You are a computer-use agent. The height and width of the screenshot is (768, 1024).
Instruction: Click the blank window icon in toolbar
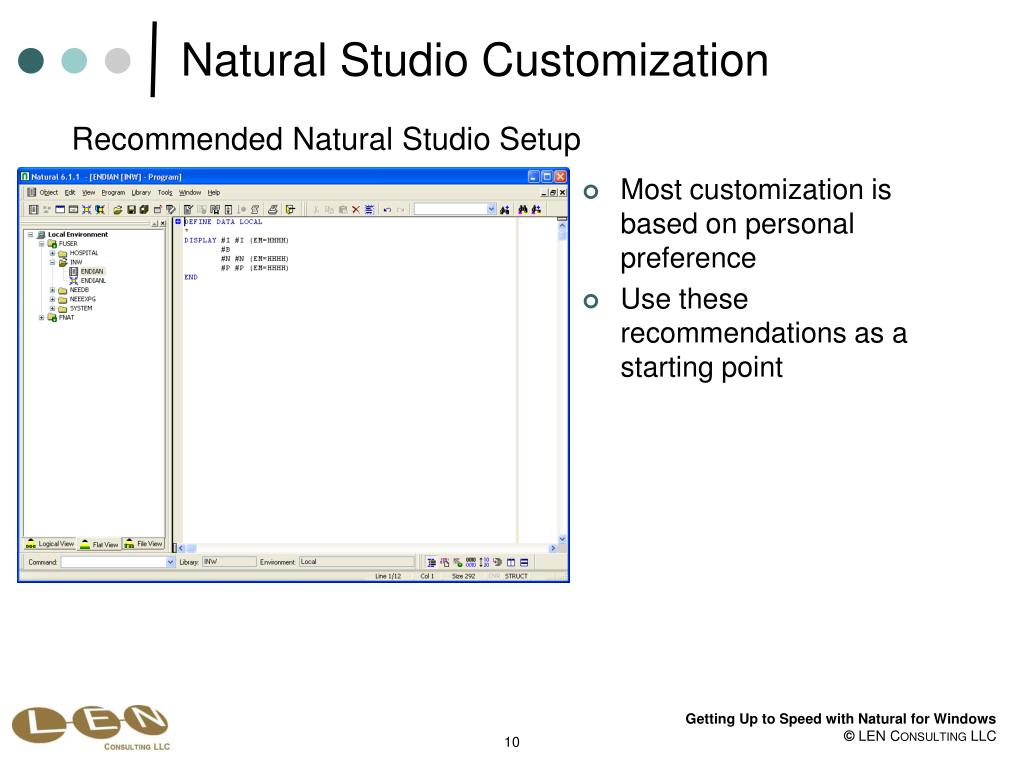(x=60, y=210)
